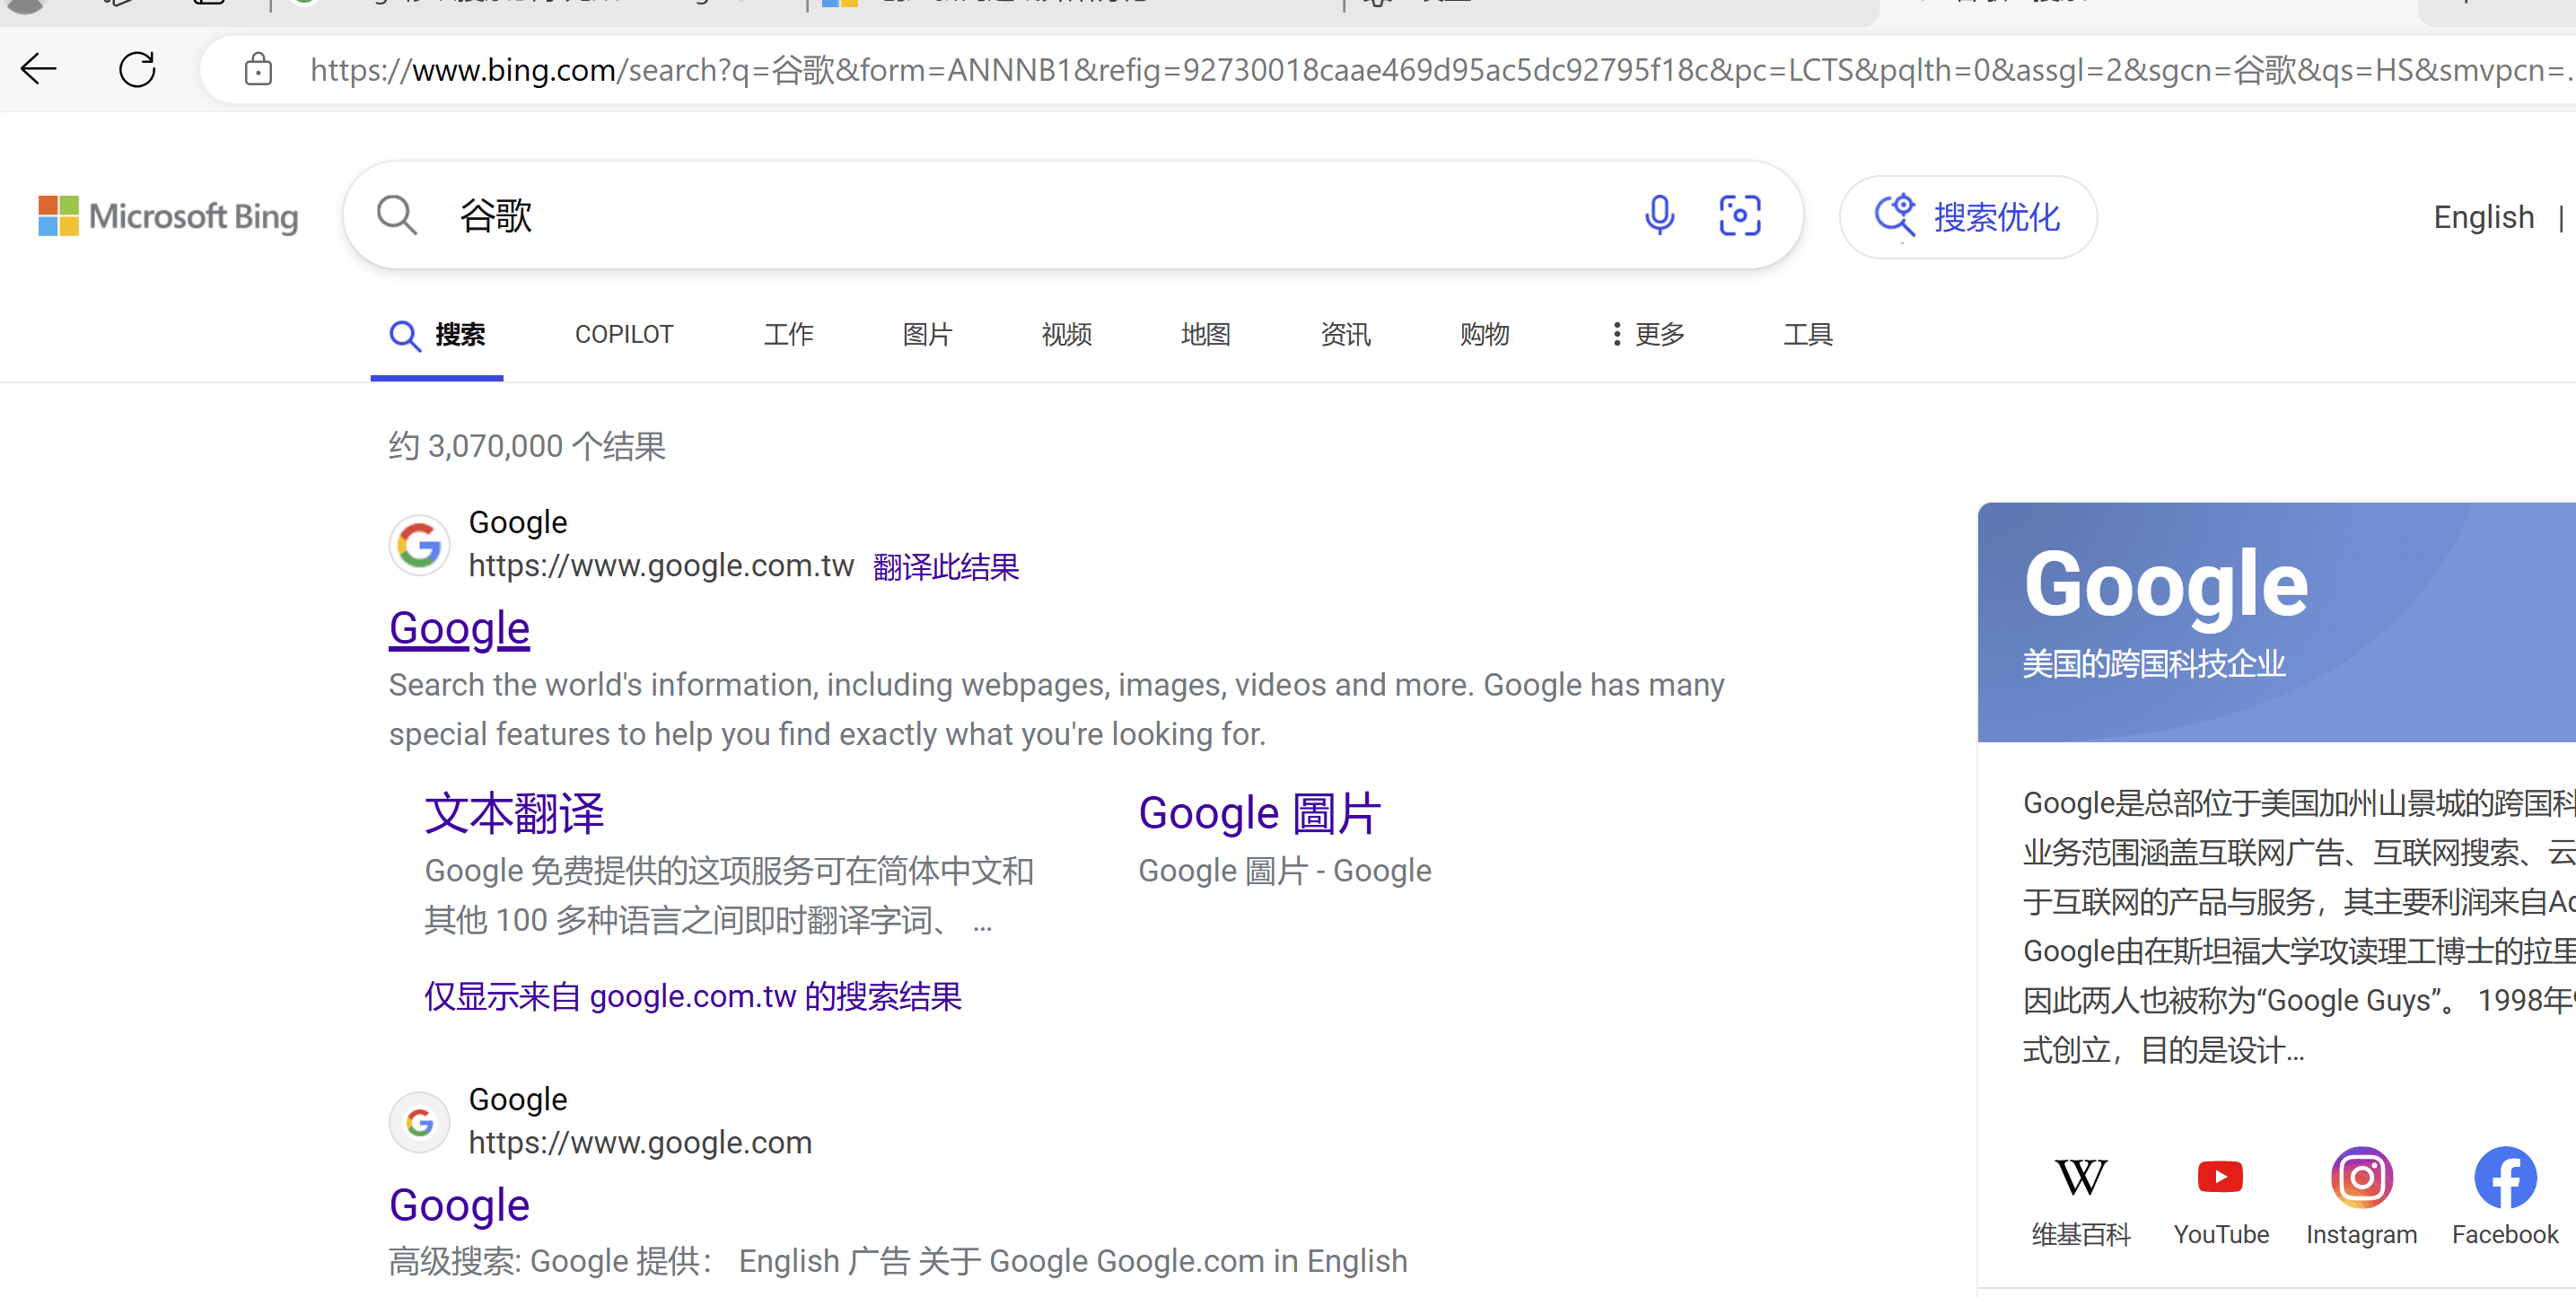The image size is (2576, 1297).
Task: Click the browser refresh icon
Action: tap(137, 69)
